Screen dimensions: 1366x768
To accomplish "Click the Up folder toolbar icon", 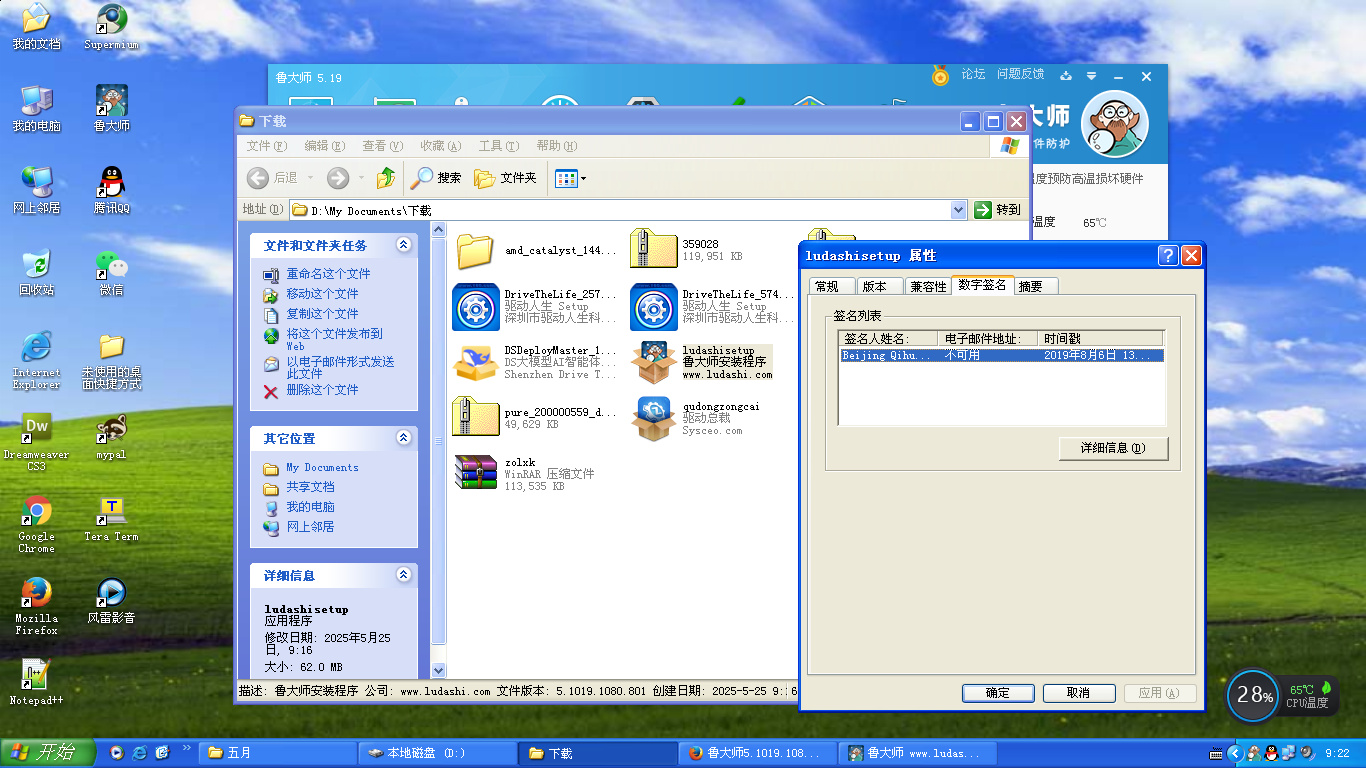I will [386, 178].
